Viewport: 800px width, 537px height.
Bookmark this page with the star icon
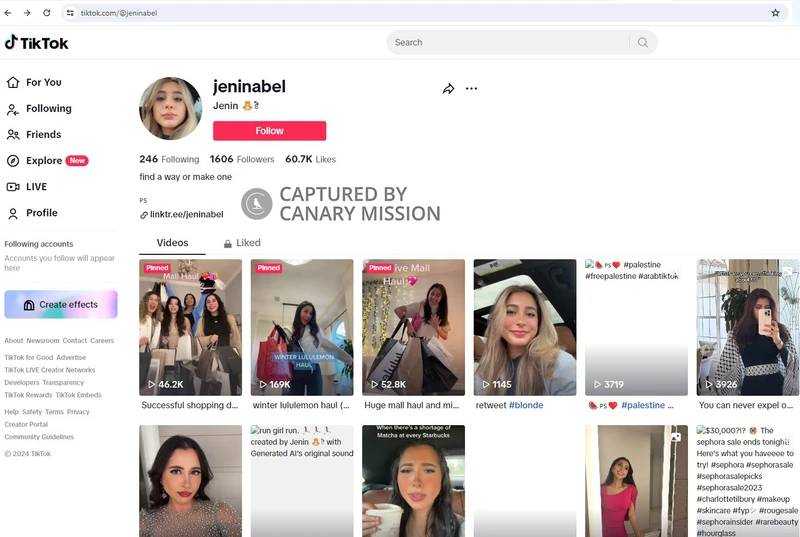click(x=775, y=13)
